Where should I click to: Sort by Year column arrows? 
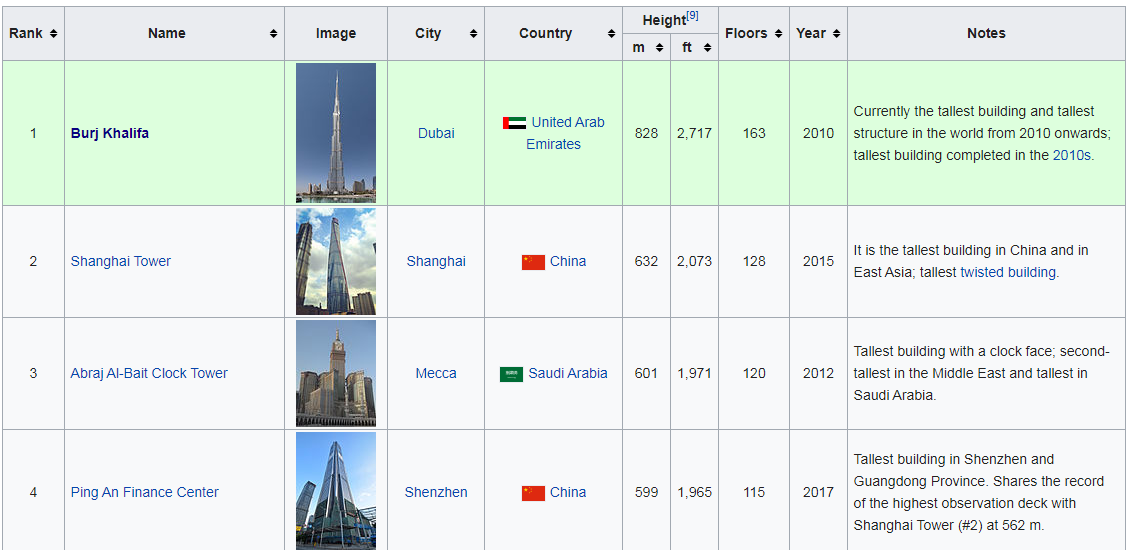coord(836,34)
